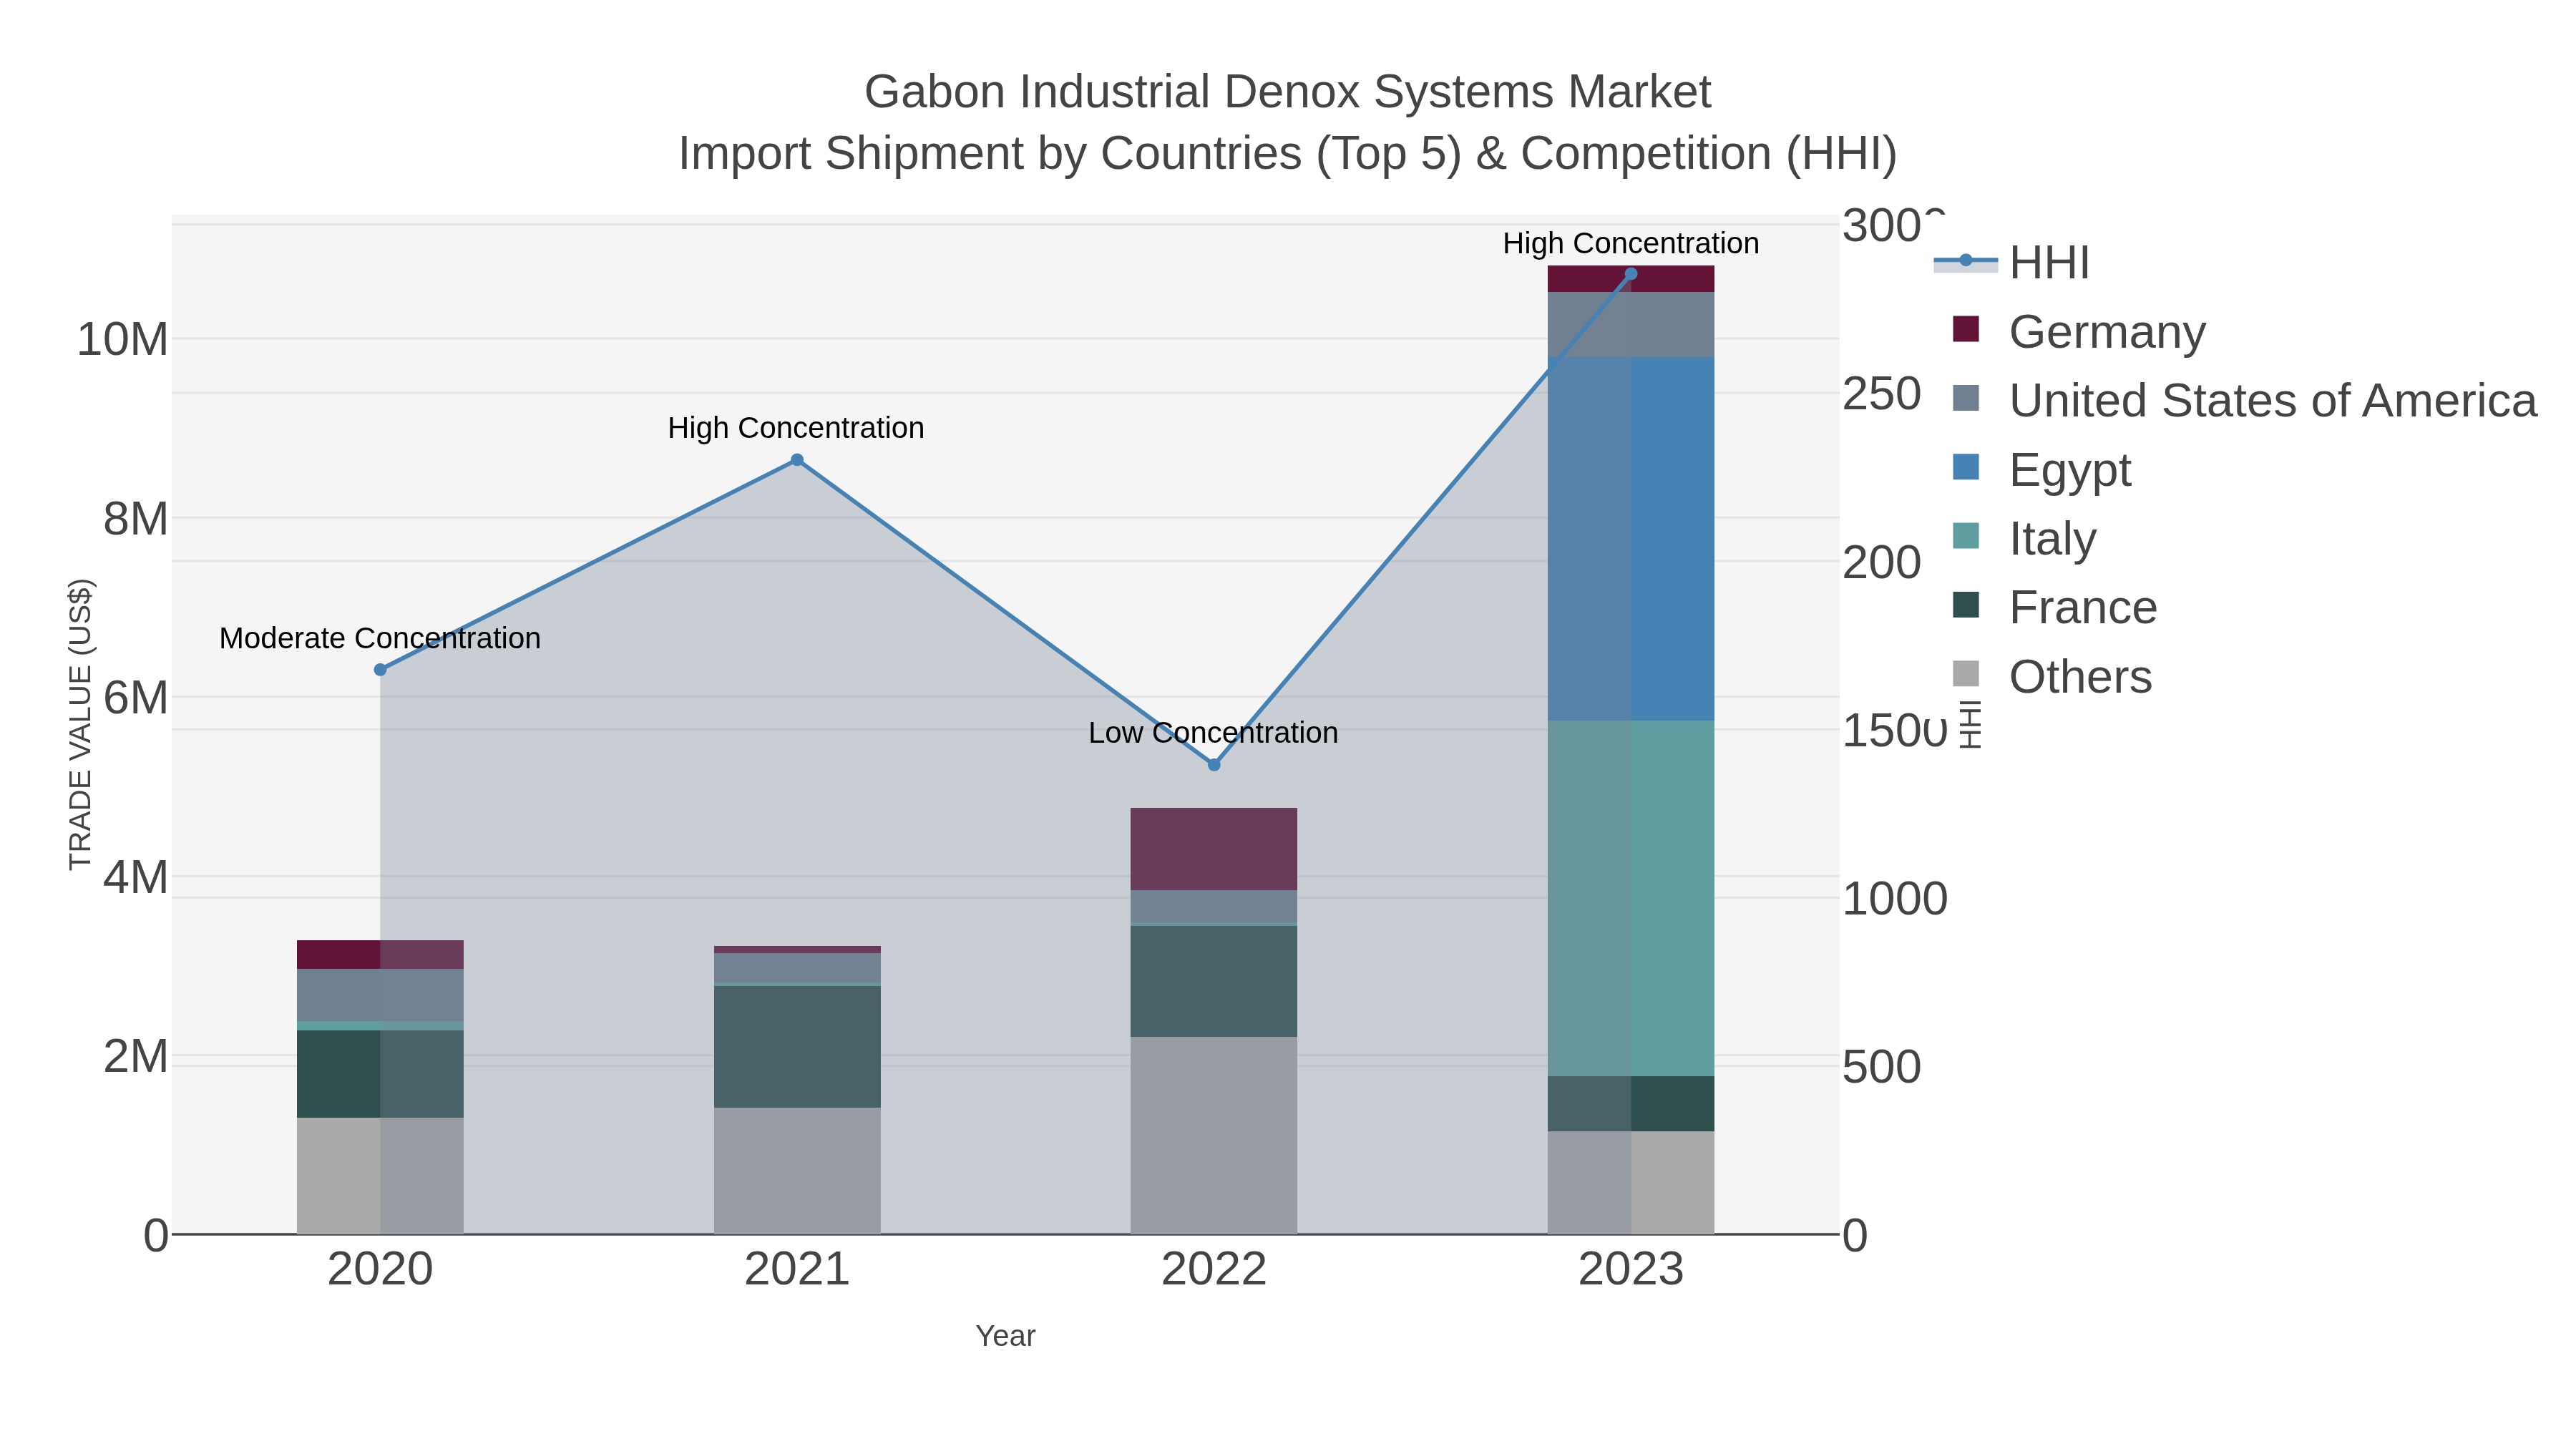Select the Italy segment of the 2023 bar

pyautogui.click(x=1631, y=899)
